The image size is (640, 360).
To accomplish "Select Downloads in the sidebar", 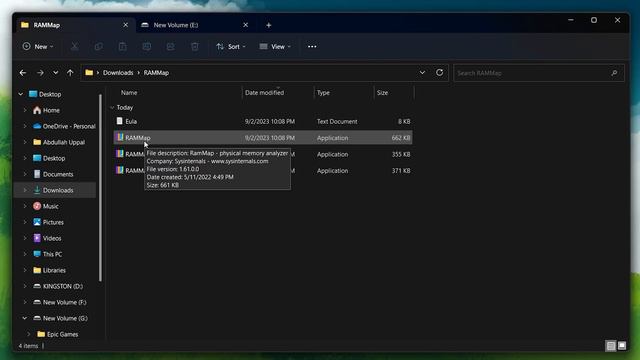I will (58, 190).
